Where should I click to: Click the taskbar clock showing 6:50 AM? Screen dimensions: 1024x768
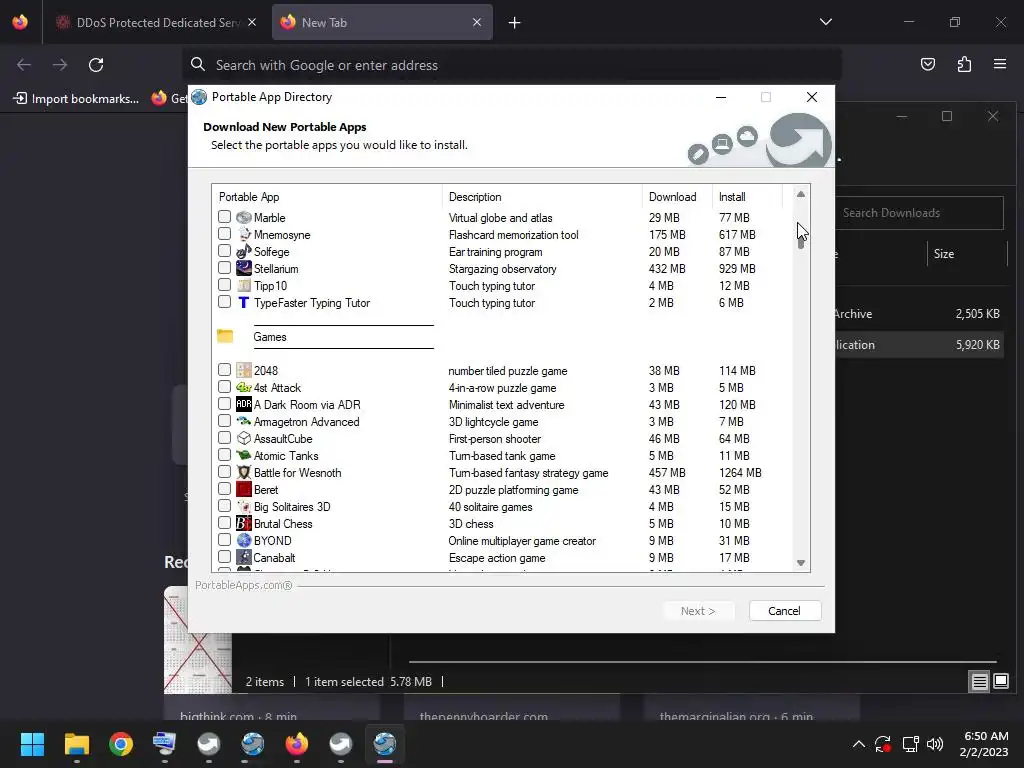984,744
